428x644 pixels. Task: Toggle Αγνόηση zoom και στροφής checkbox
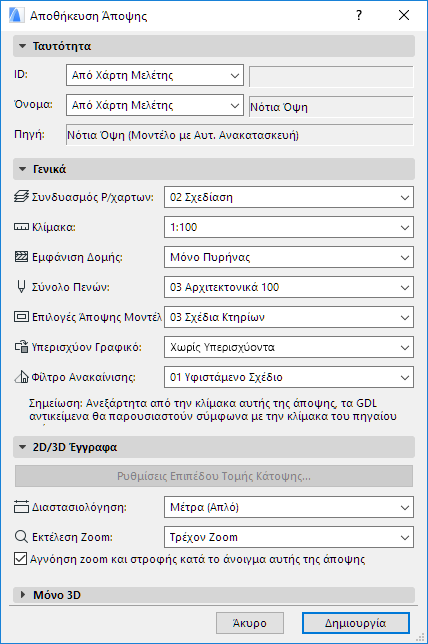pyautogui.click(x=21, y=559)
